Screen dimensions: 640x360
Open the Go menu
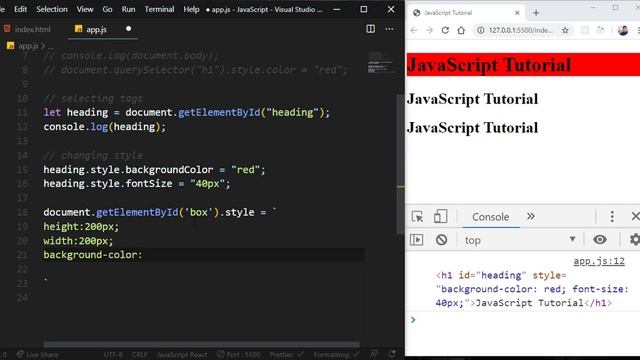coord(107,9)
